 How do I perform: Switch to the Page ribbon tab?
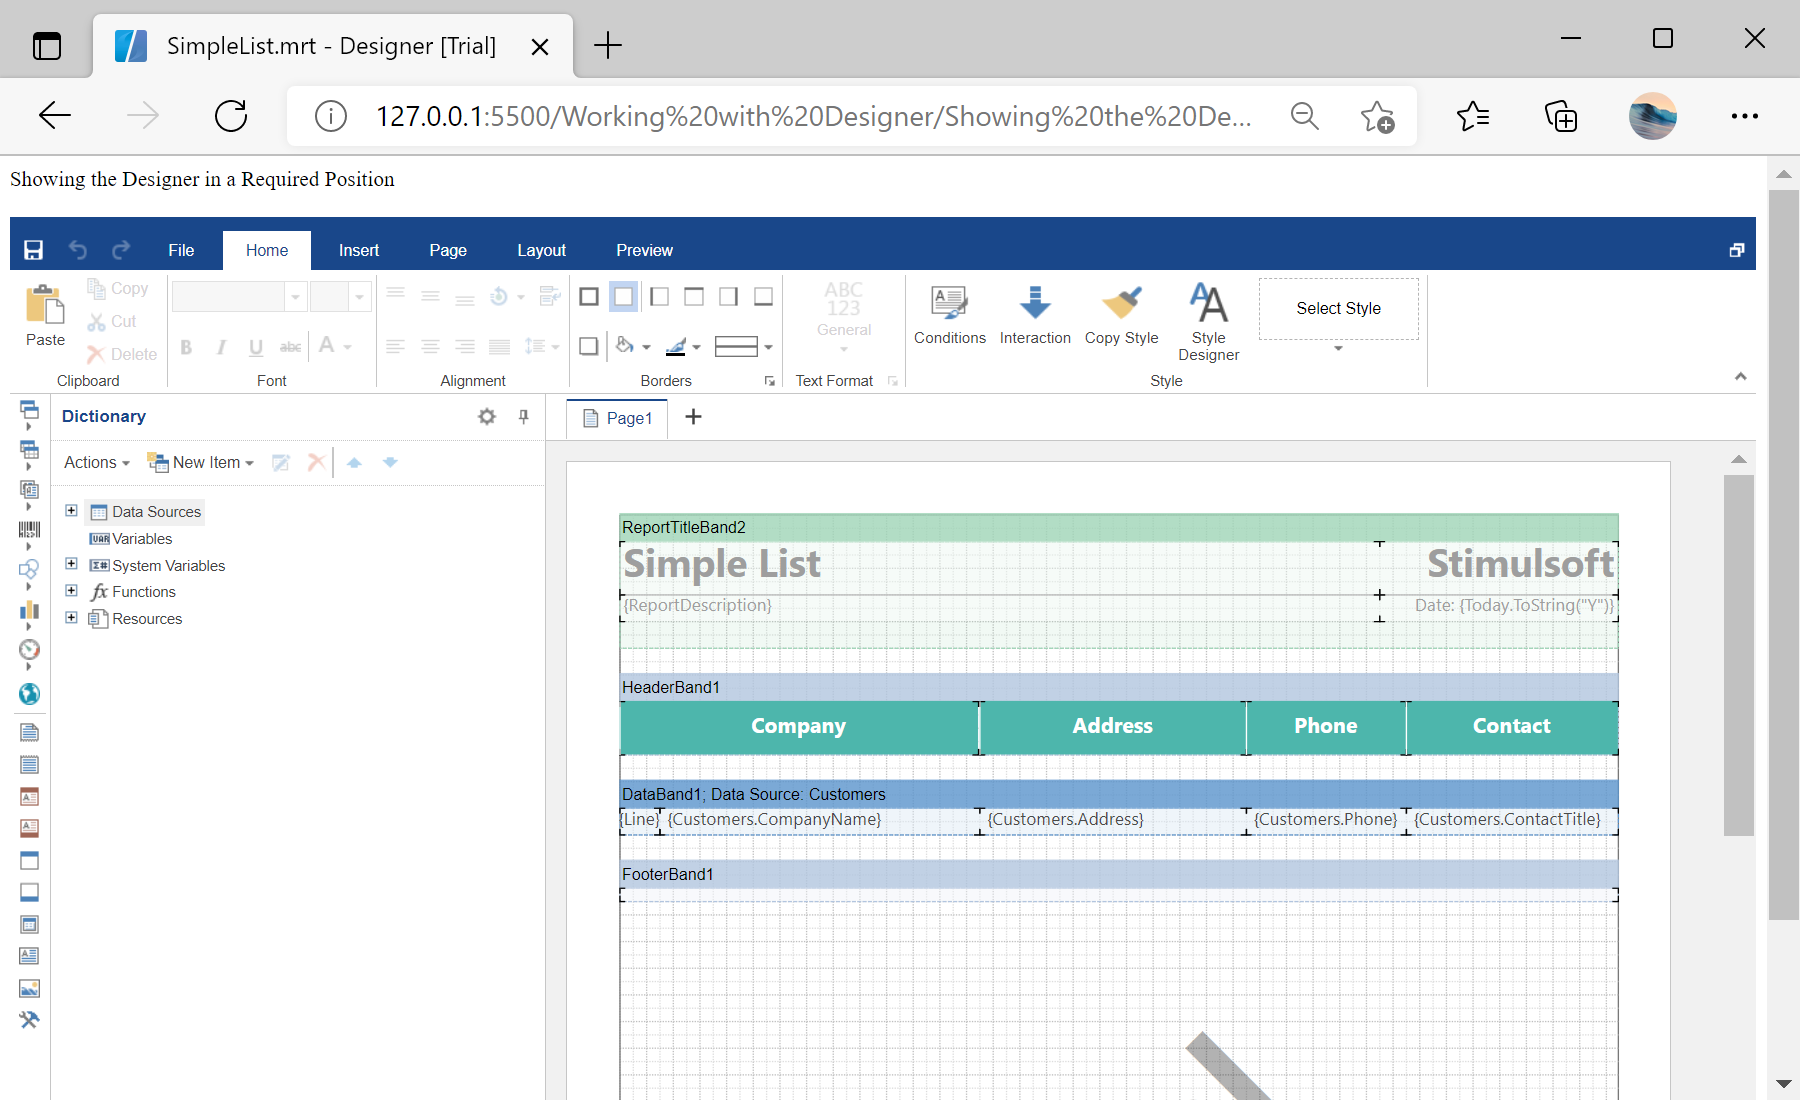448,250
